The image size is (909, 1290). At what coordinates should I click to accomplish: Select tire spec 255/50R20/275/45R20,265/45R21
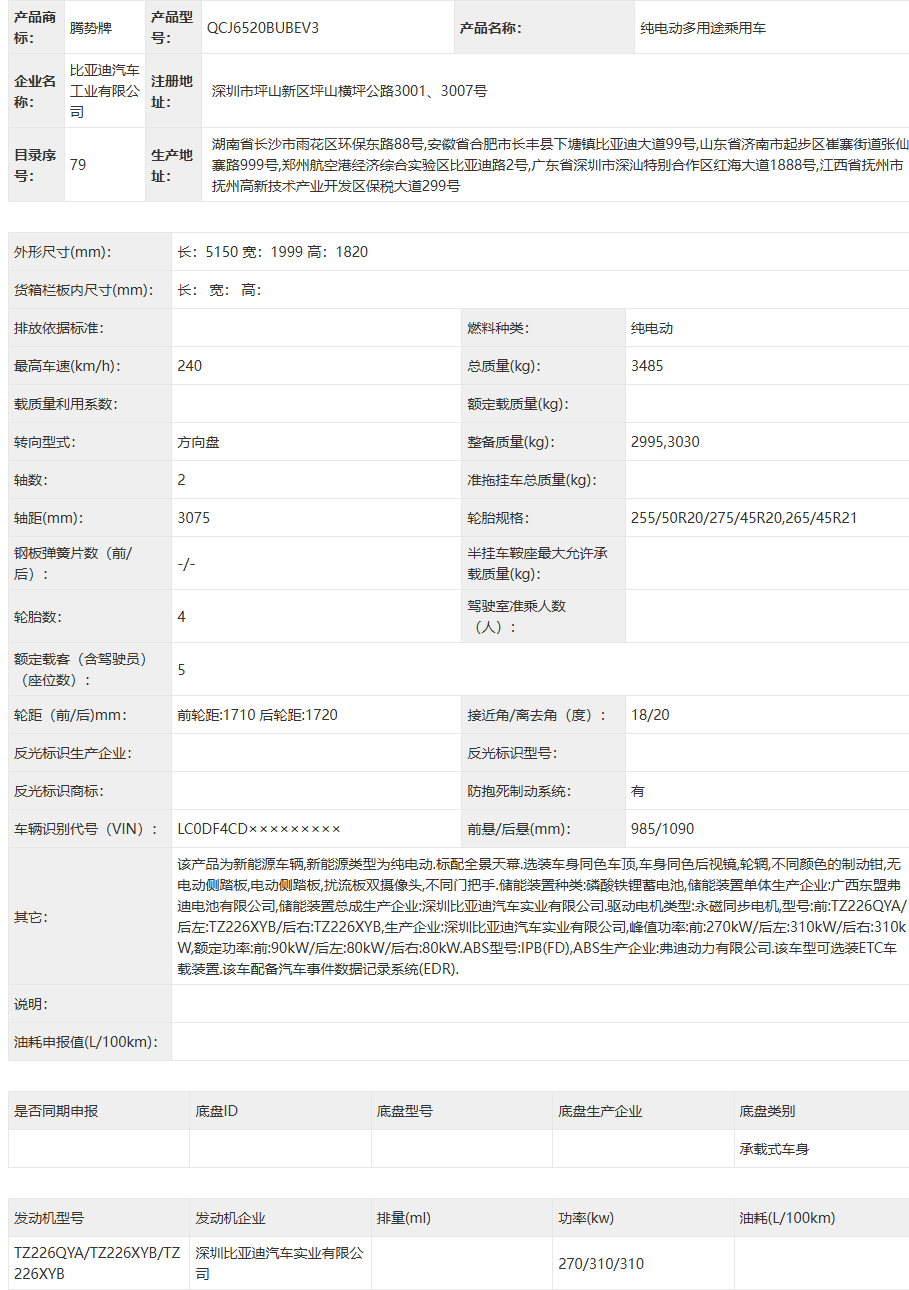744,518
